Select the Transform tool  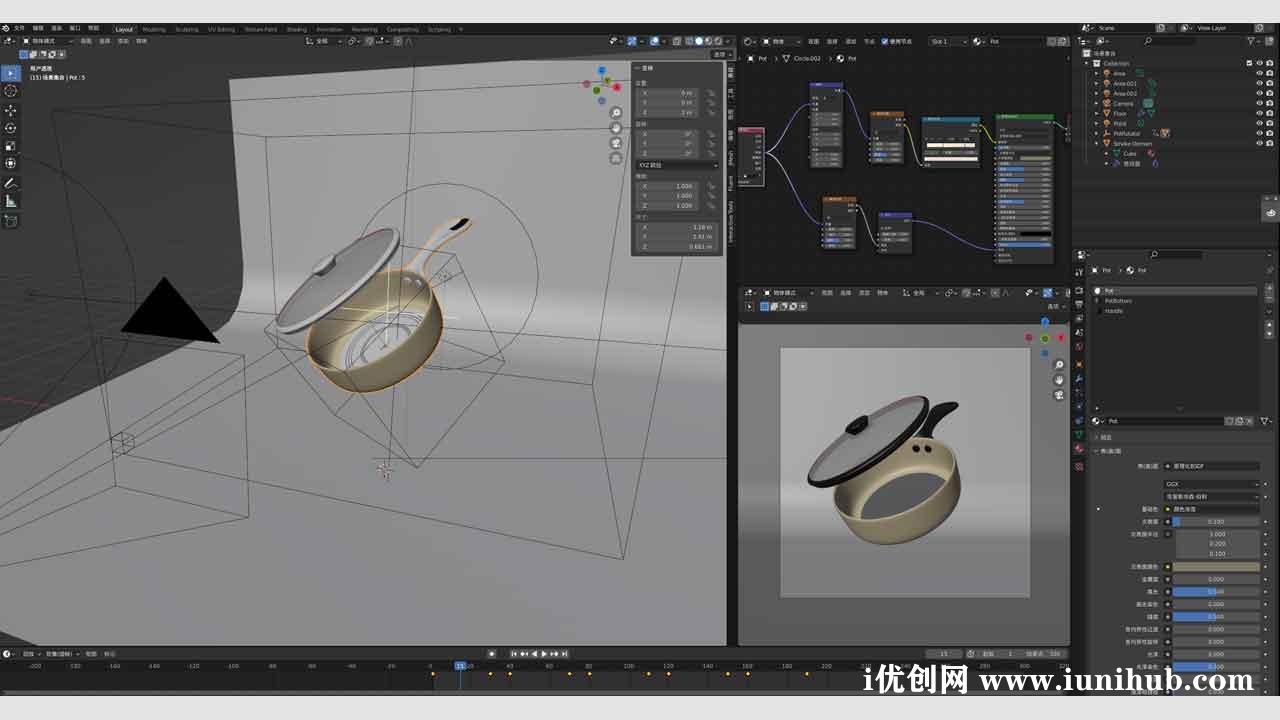coord(11,163)
